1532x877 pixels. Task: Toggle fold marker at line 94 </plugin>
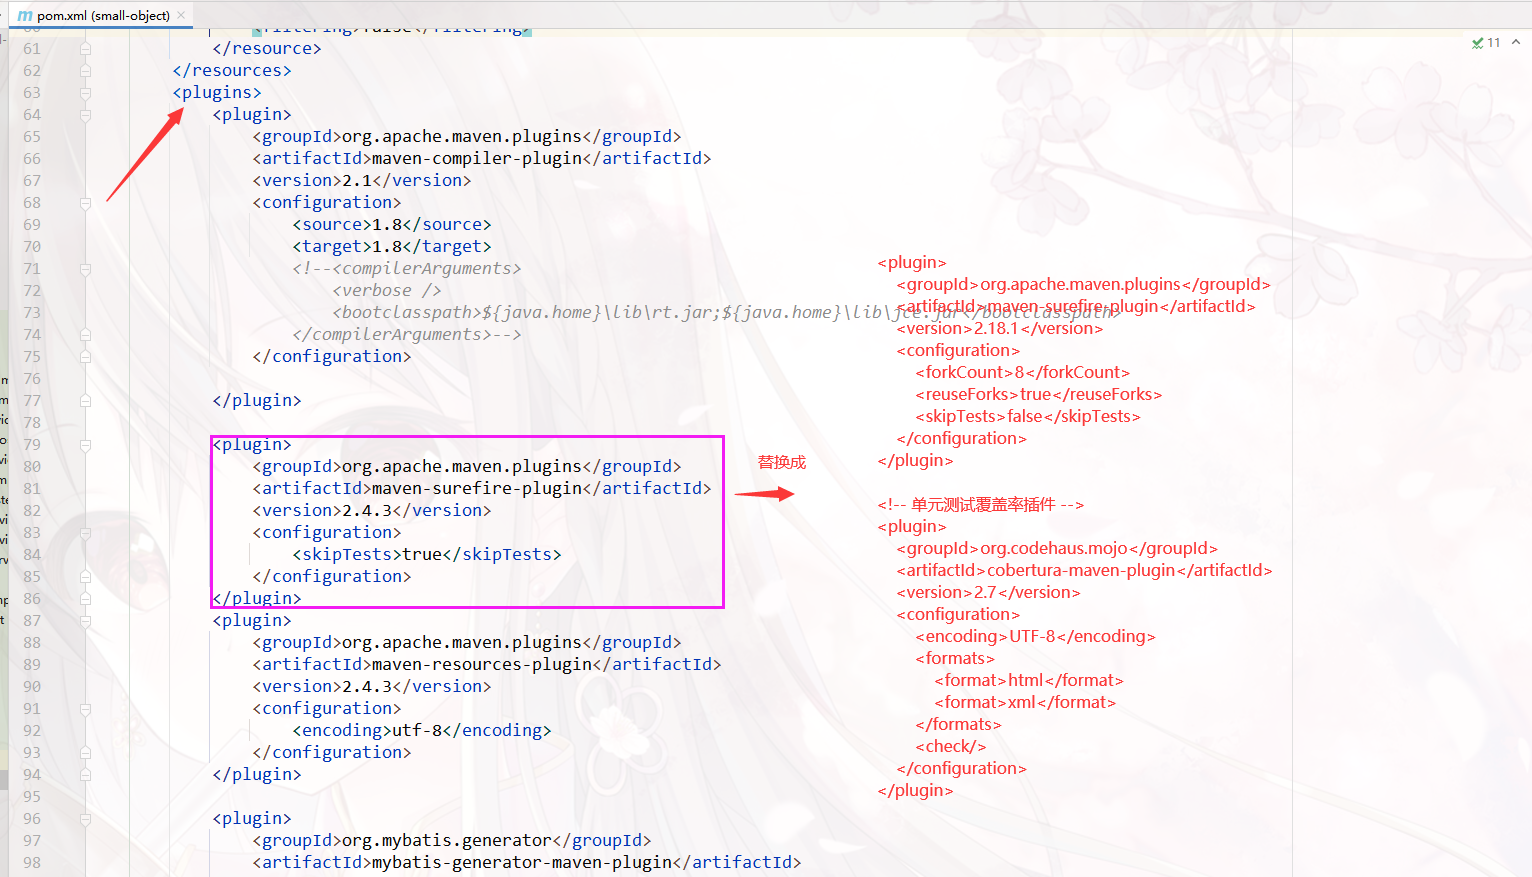coord(85,774)
